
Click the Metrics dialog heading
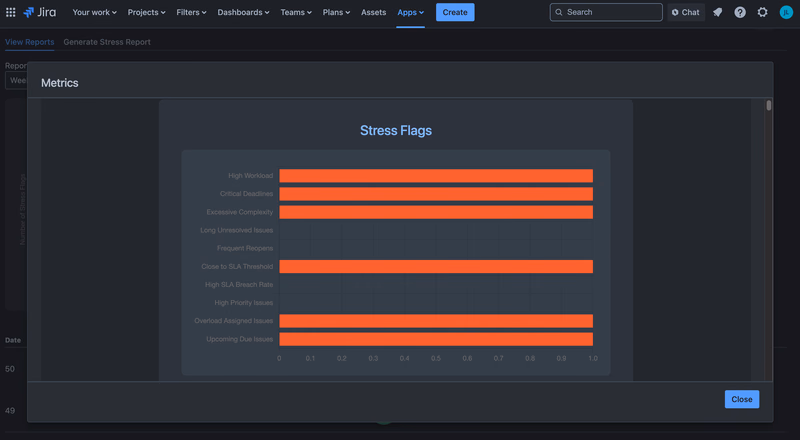(x=60, y=83)
